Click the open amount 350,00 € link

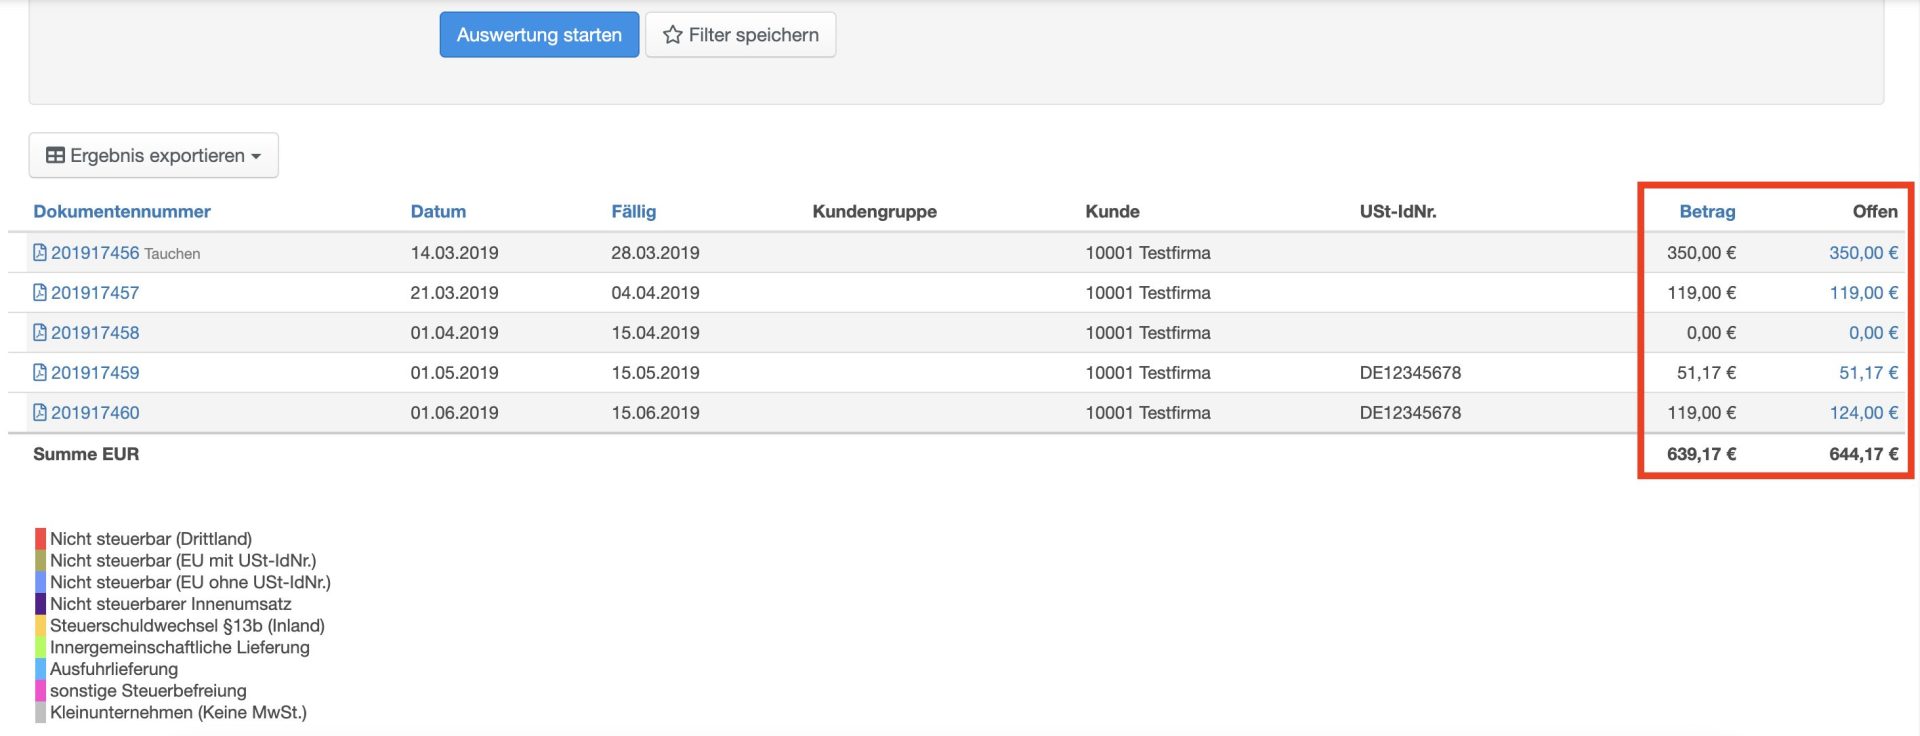1863,253
